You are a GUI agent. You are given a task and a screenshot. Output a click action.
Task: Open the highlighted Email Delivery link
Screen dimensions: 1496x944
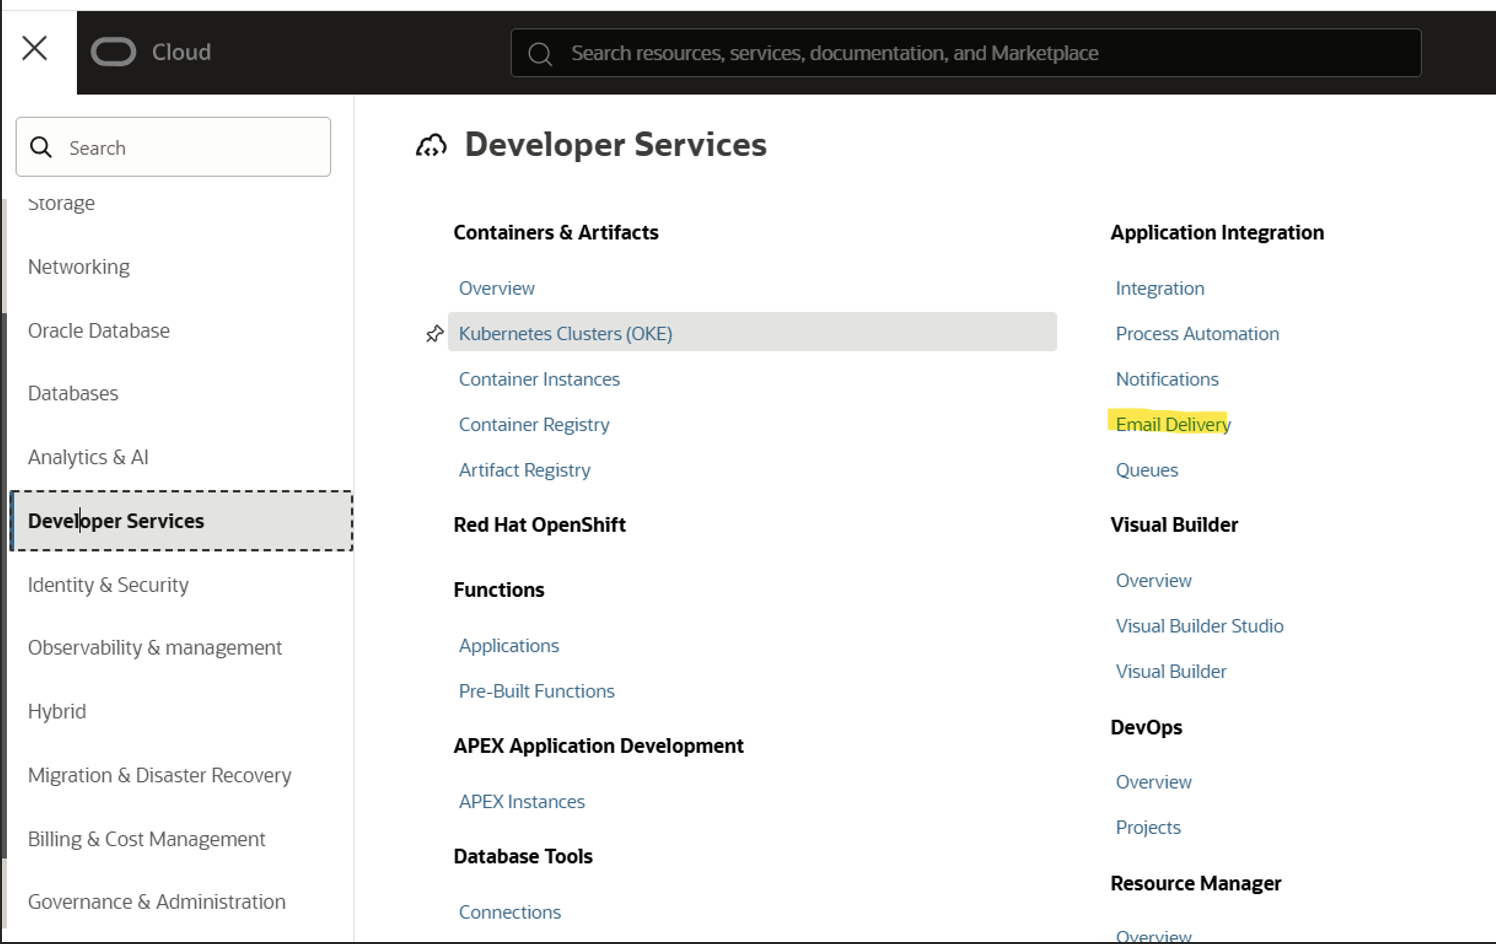(x=1171, y=424)
